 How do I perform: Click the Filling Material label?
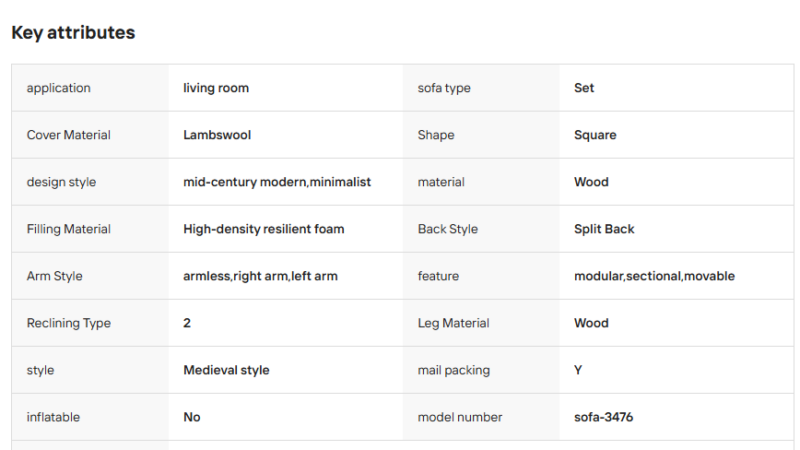click(68, 229)
